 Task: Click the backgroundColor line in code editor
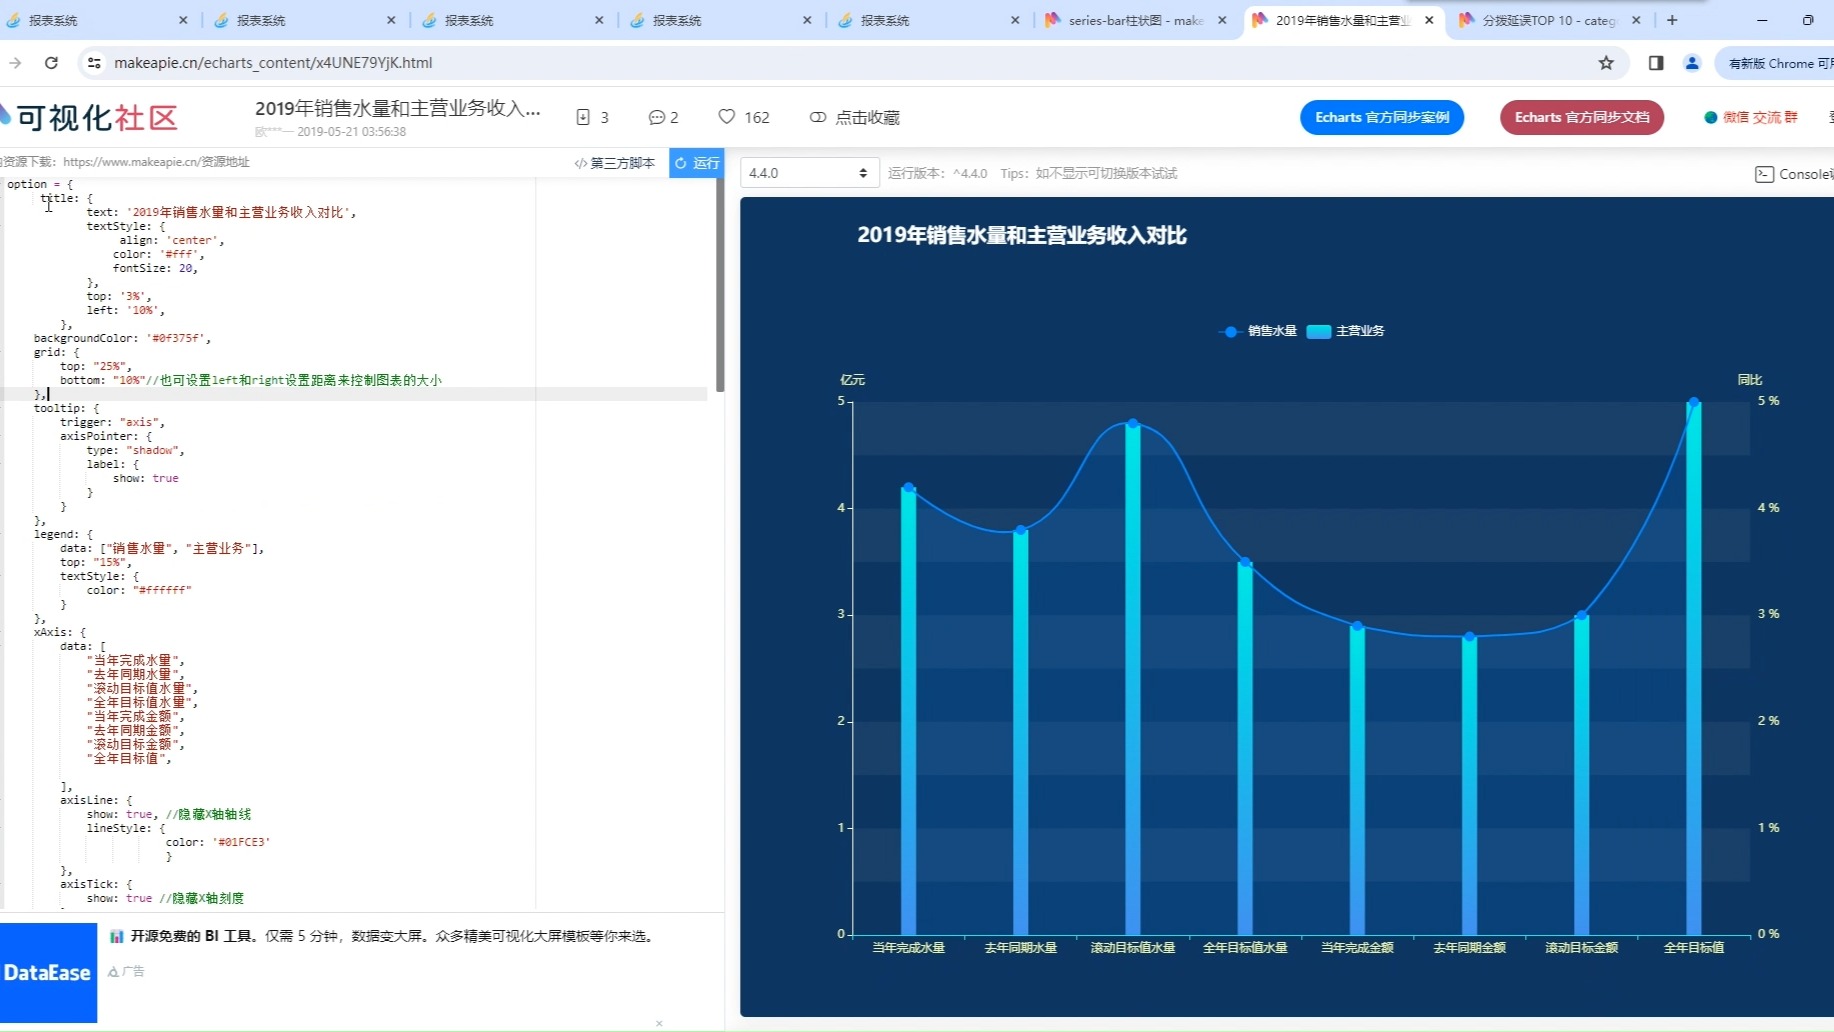122,338
